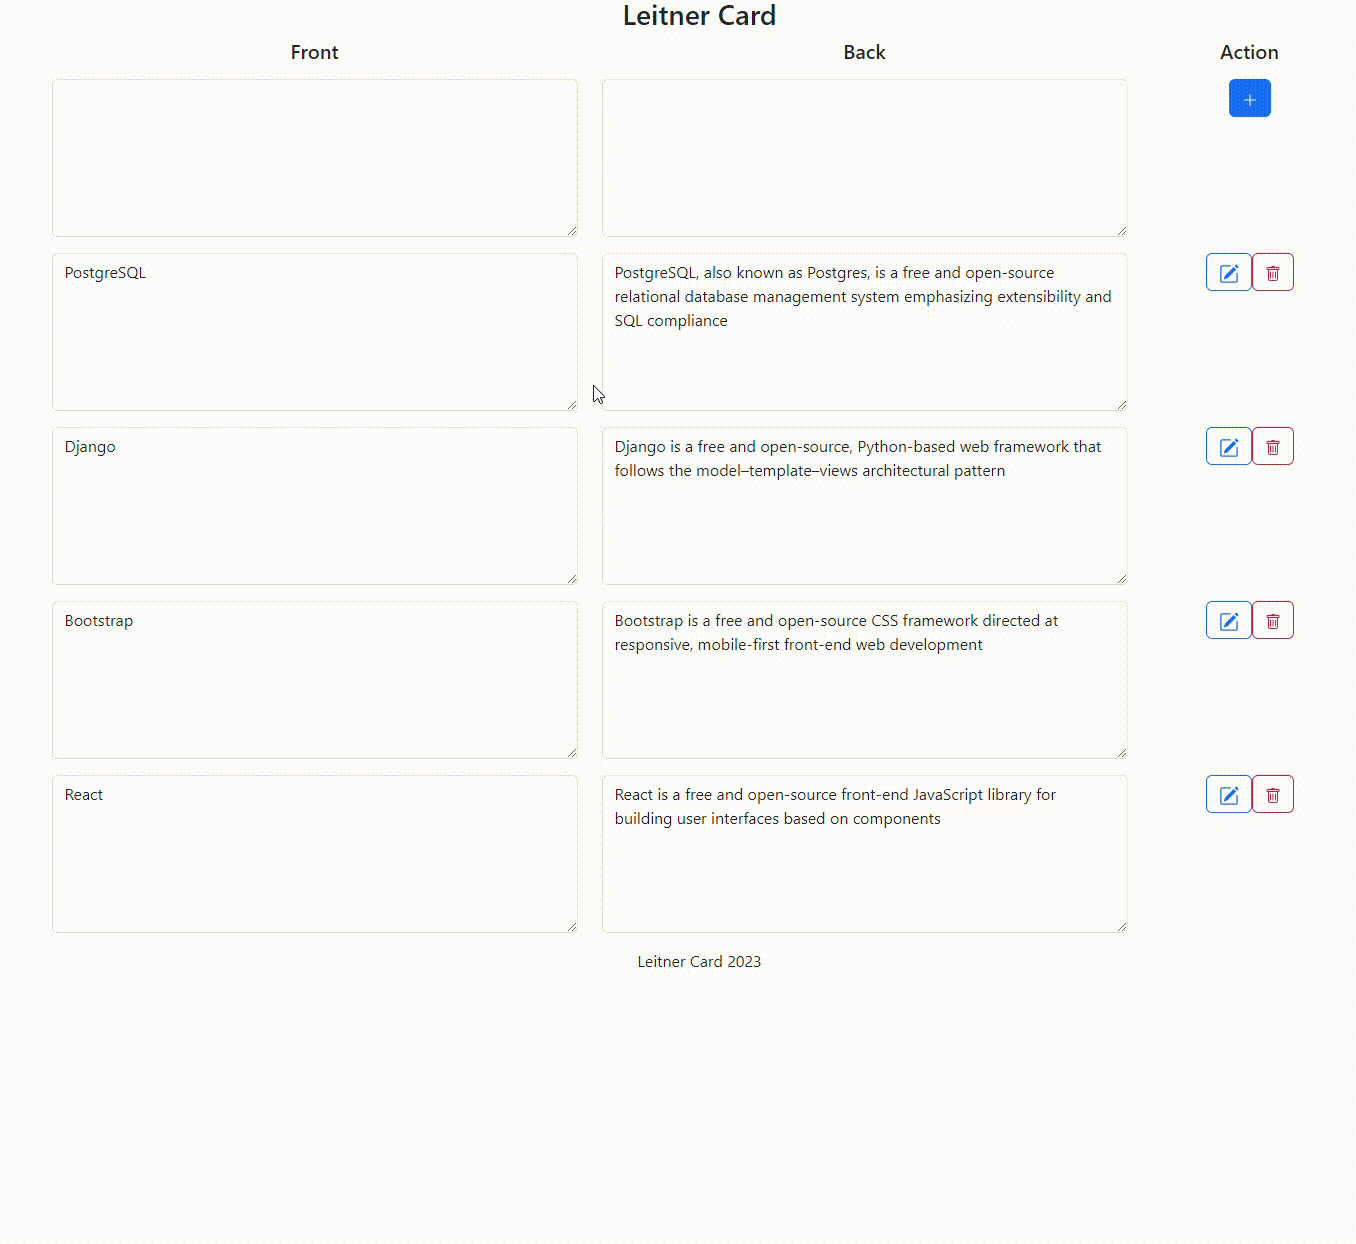Image resolution: width=1356 pixels, height=1244 pixels.
Task: Focus the empty new-card Front textarea
Action: tap(315, 158)
